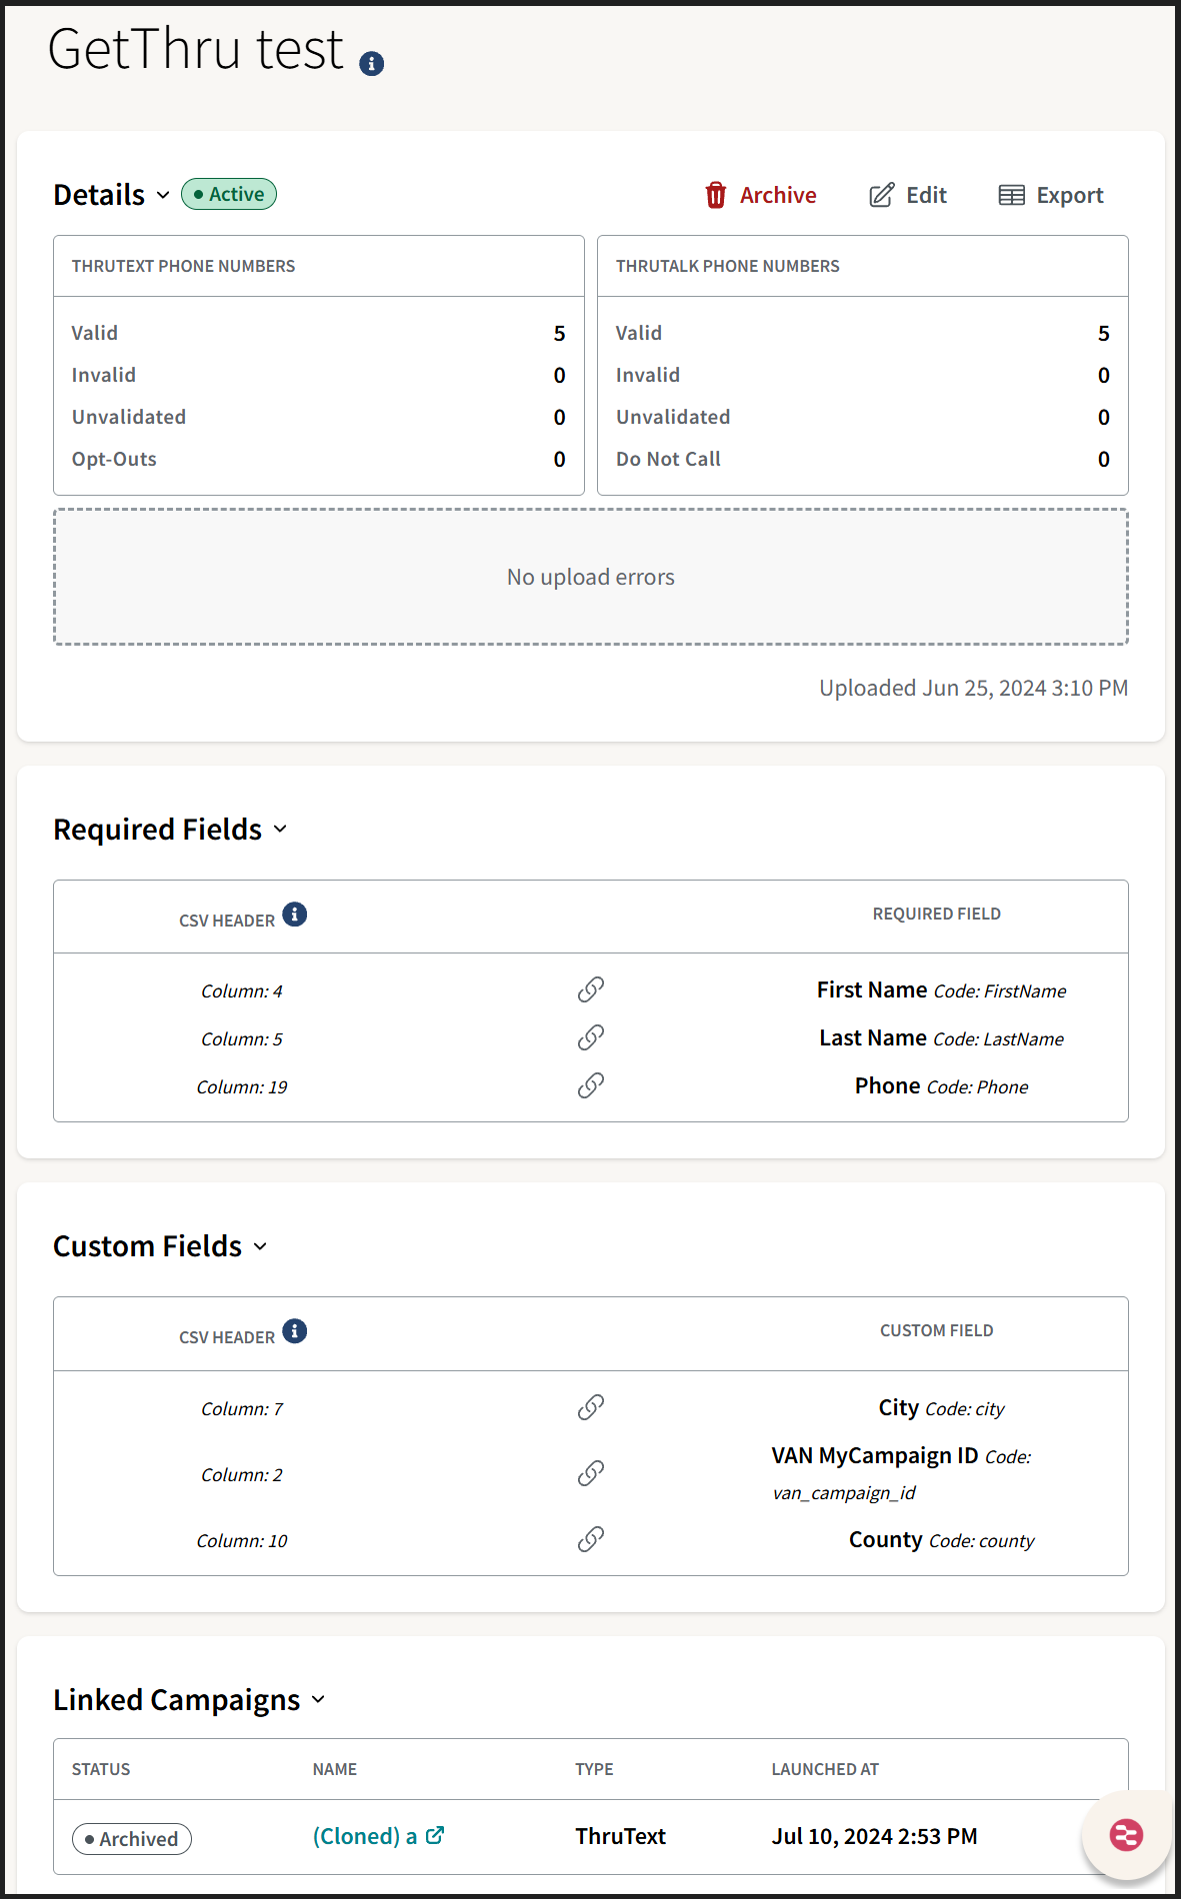
Task: Click the NAME column header
Action: (x=334, y=1769)
